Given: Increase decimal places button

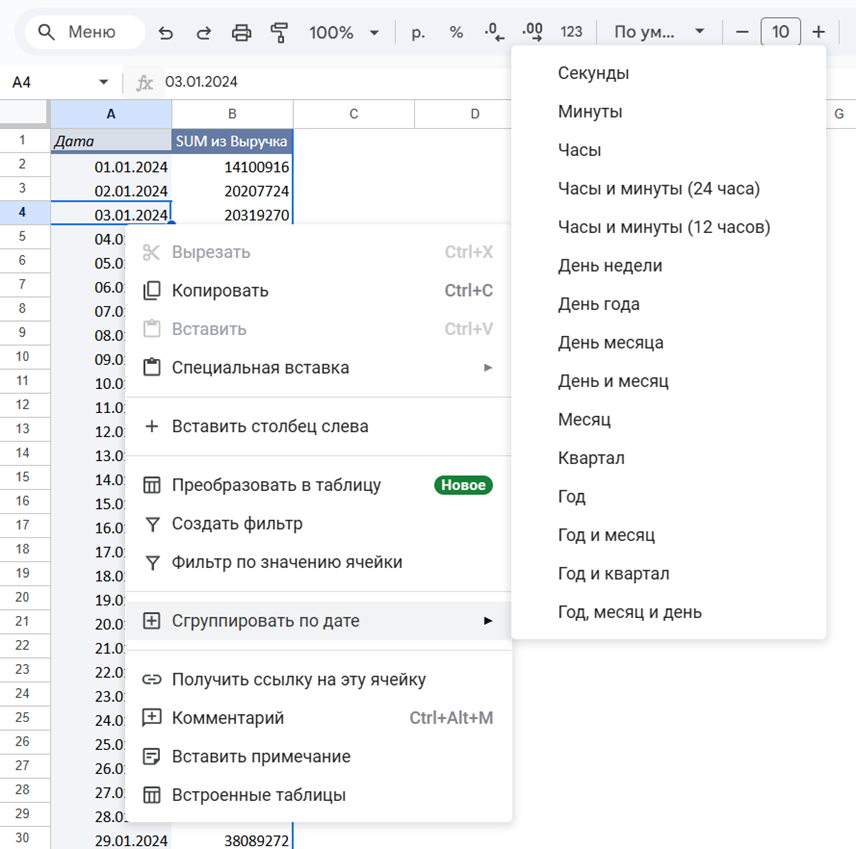Looking at the screenshot, I should pyautogui.click(x=533, y=33).
